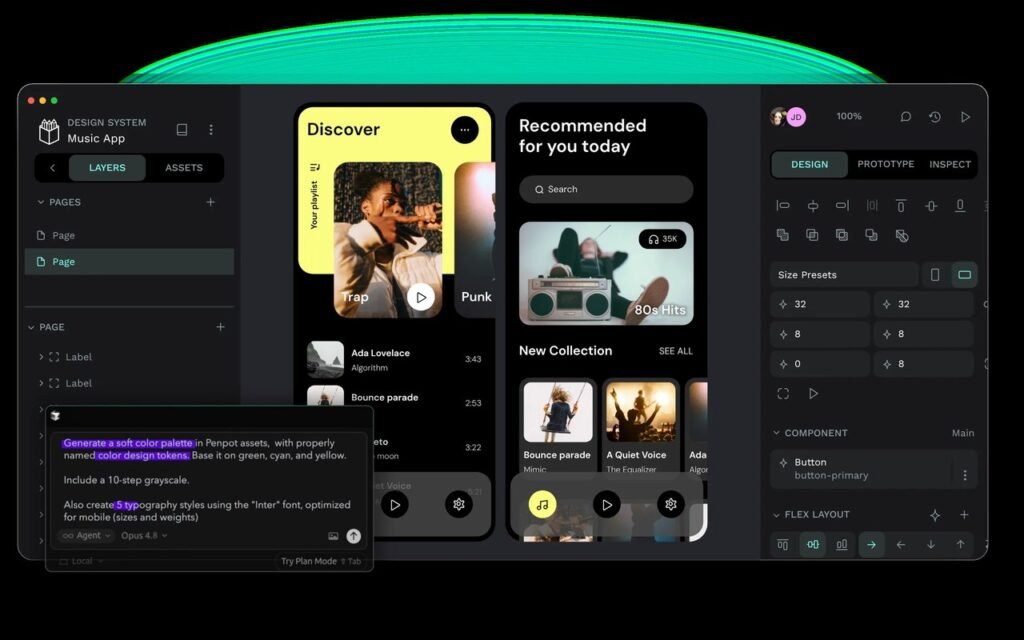Collapse the PAGE layers section
The height and width of the screenshot is (640, 1024).
pyautogui.click(x=31, y=327)
